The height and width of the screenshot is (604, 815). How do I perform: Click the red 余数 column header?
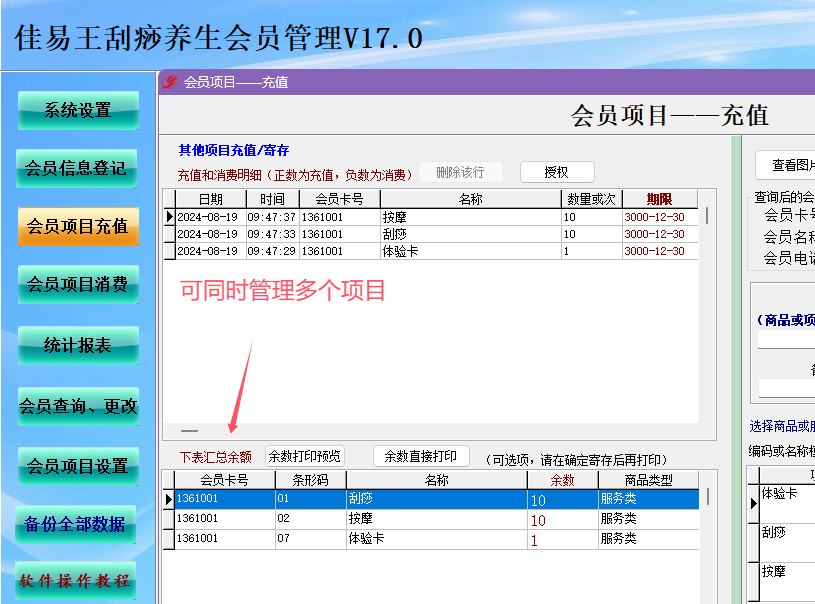(x=562, y=480)
